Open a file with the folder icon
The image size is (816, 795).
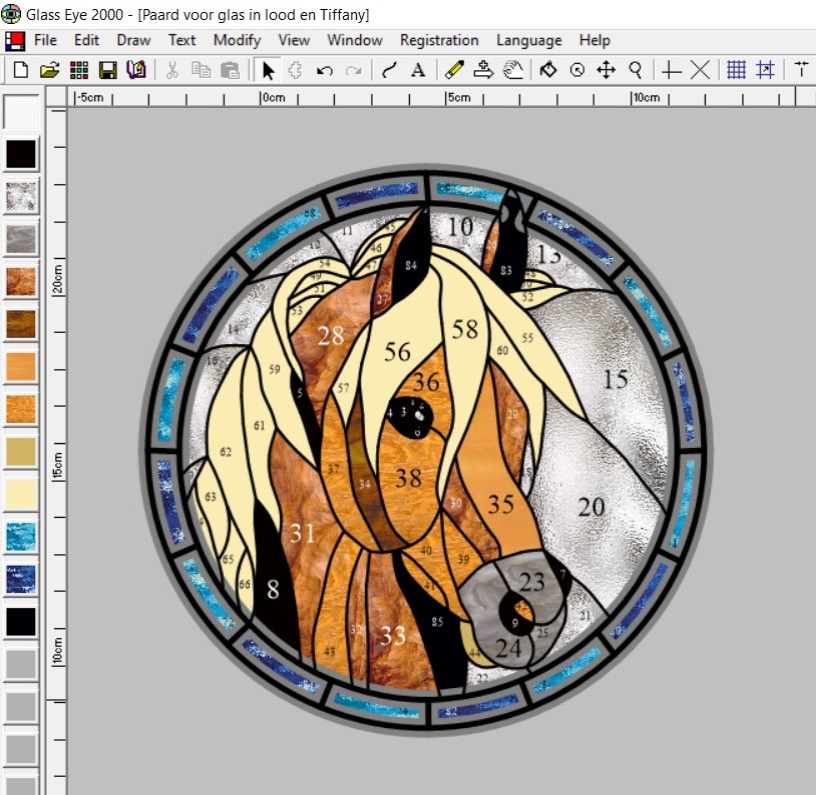pyautogui.click(x=49, y=70)
